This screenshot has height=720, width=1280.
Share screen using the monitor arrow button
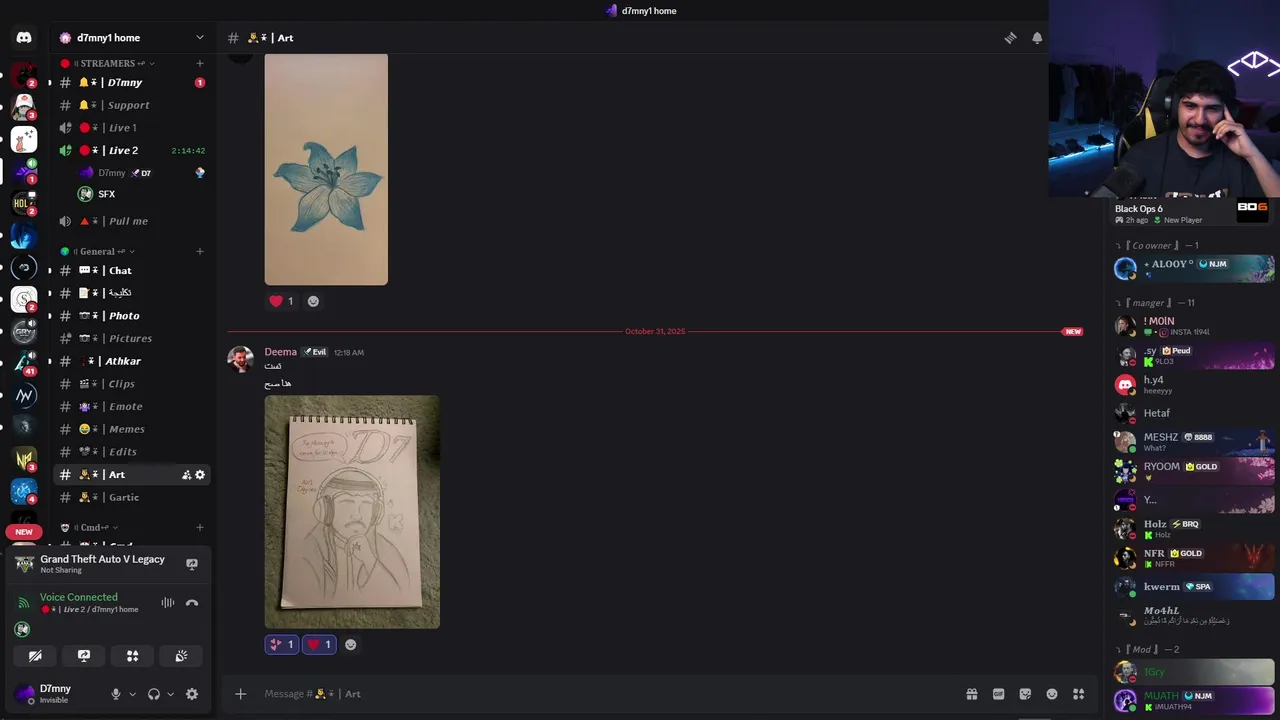(84, 656)
